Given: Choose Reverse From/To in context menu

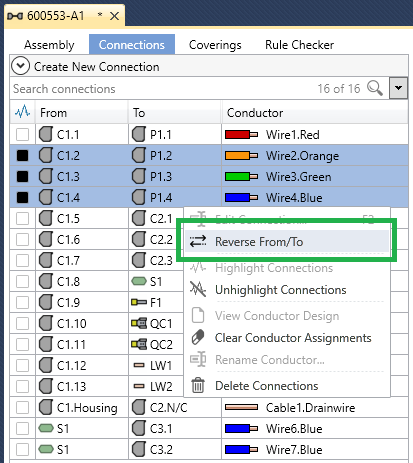Looking at the screenshot, I should (287, 241).
